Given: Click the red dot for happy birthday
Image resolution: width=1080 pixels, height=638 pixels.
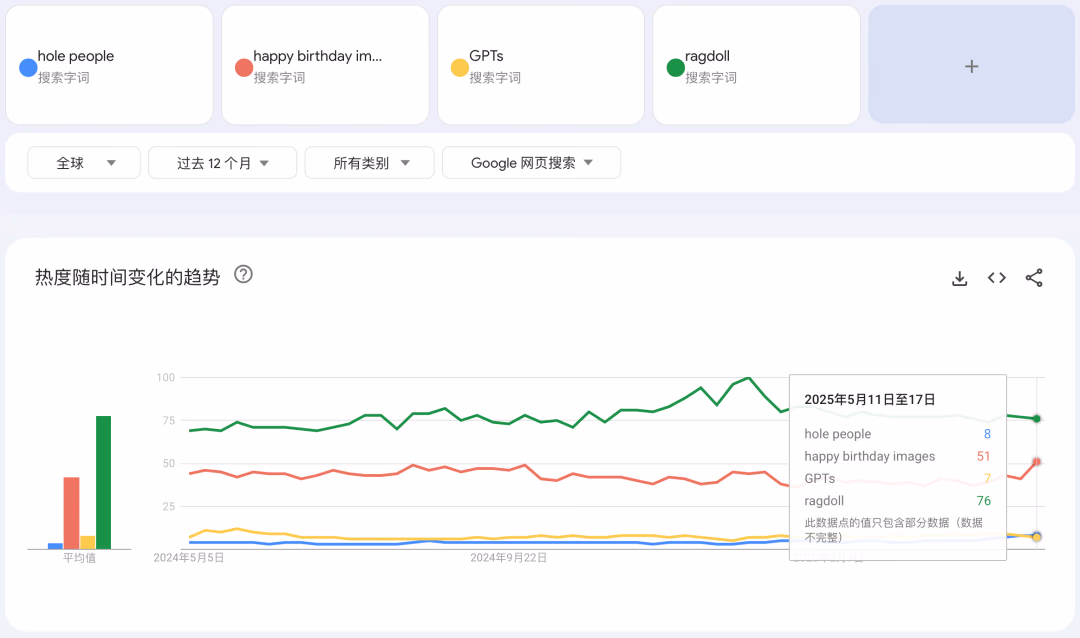Looking at the screenshot, I should [244, 68].
